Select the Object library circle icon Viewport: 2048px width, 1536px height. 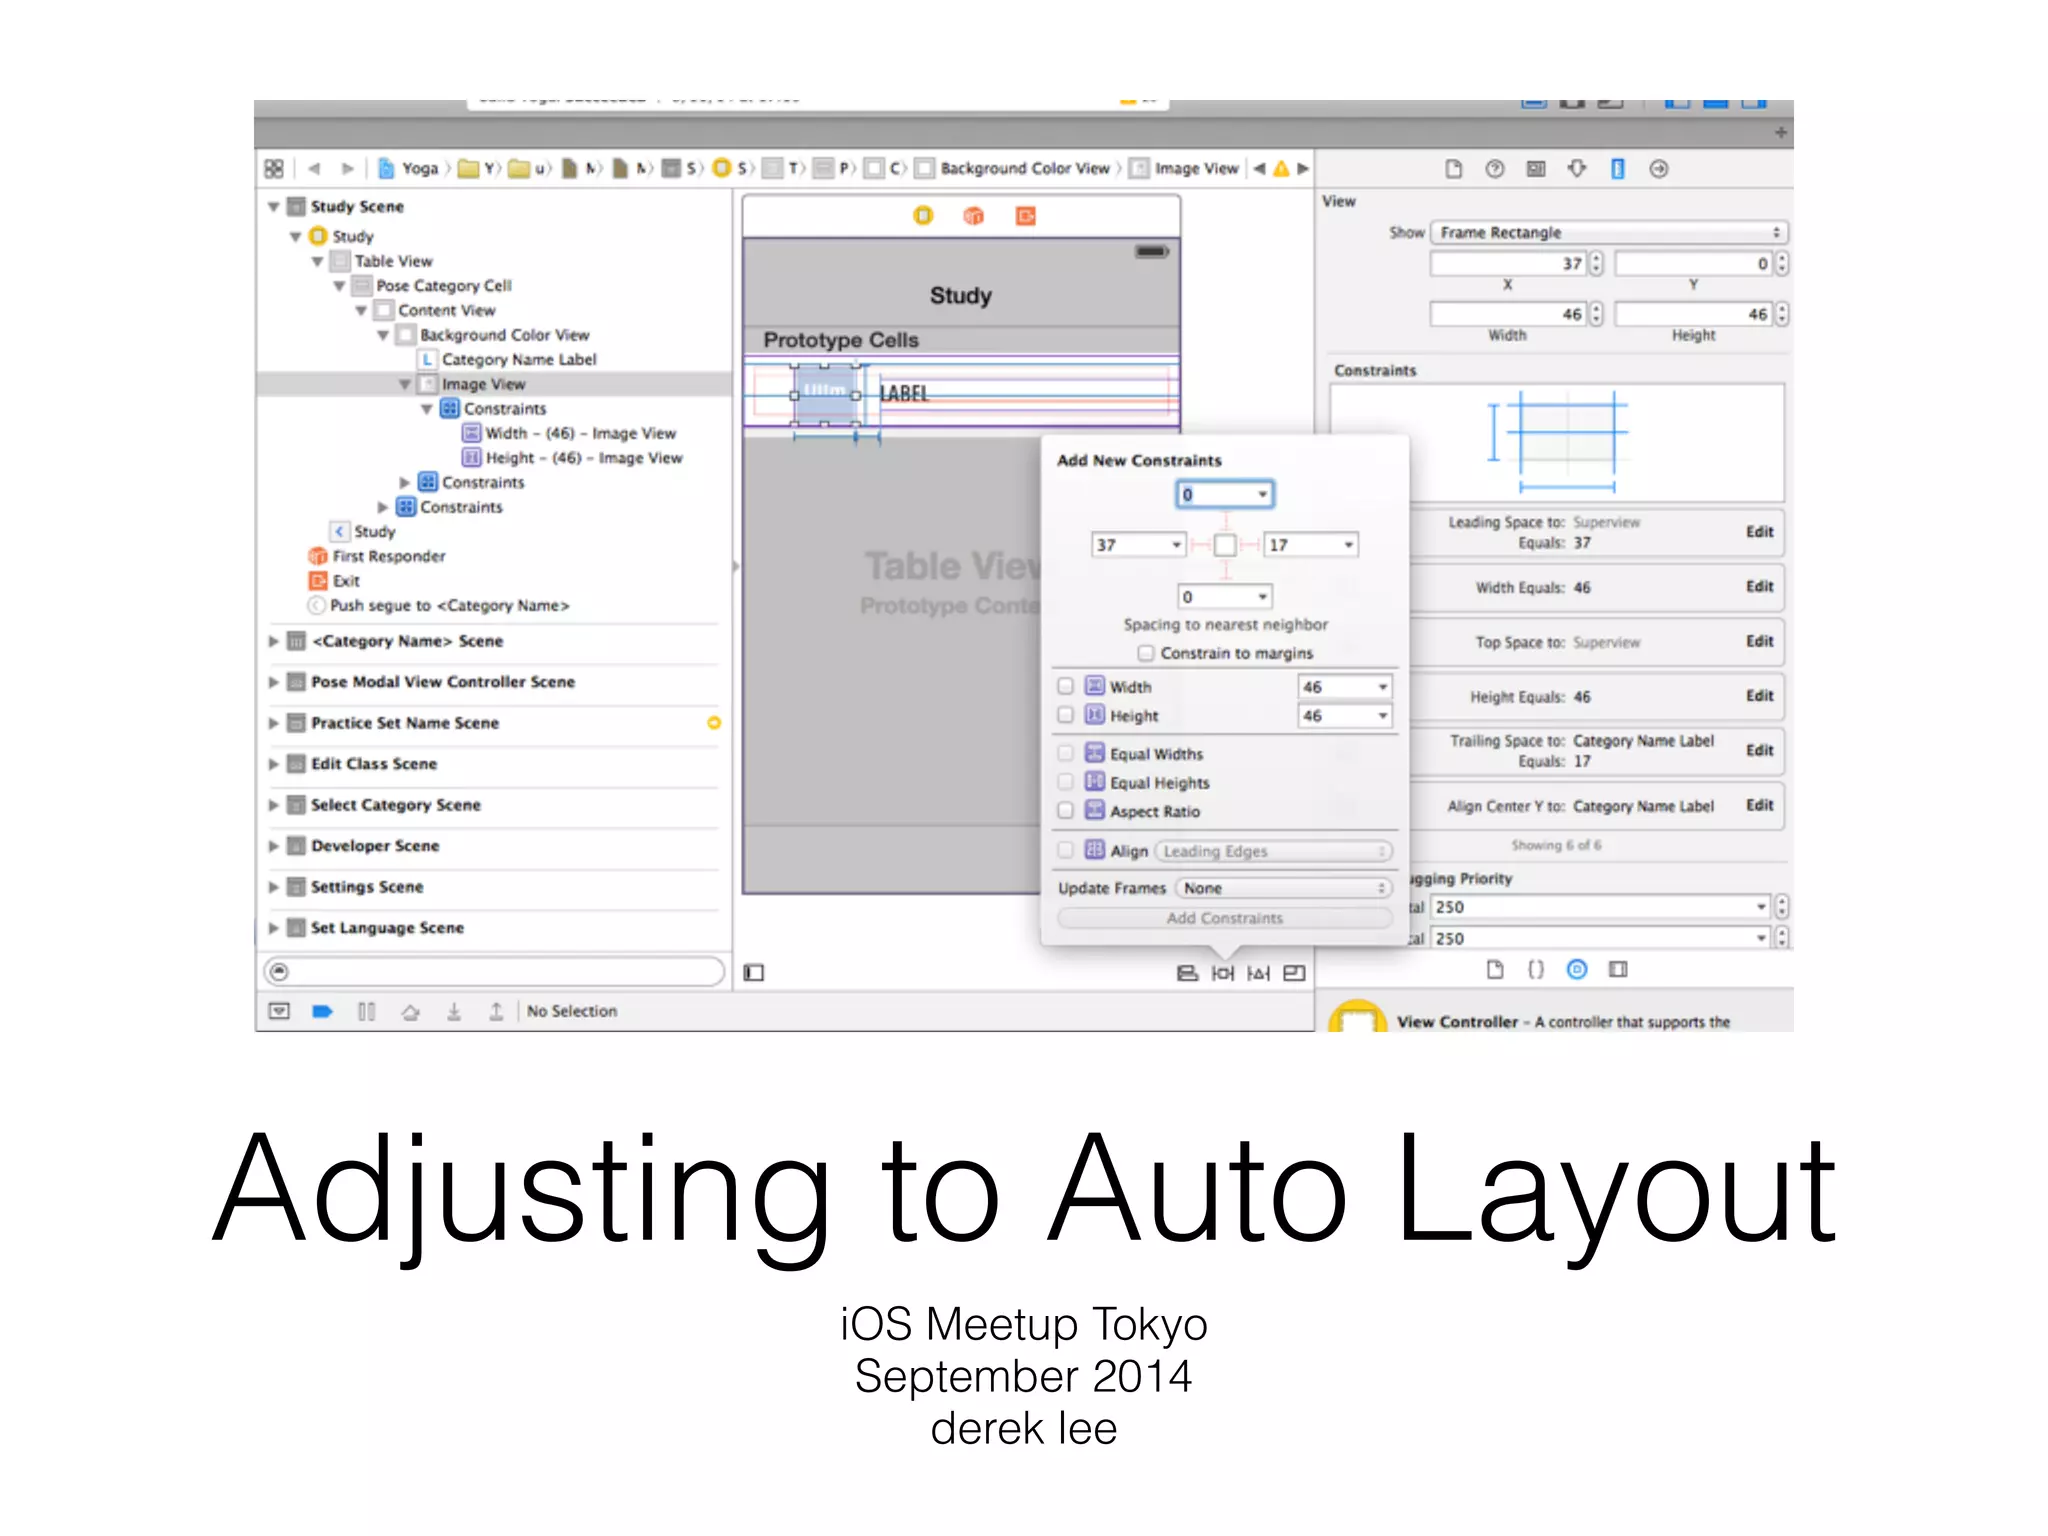[1576, 969]
